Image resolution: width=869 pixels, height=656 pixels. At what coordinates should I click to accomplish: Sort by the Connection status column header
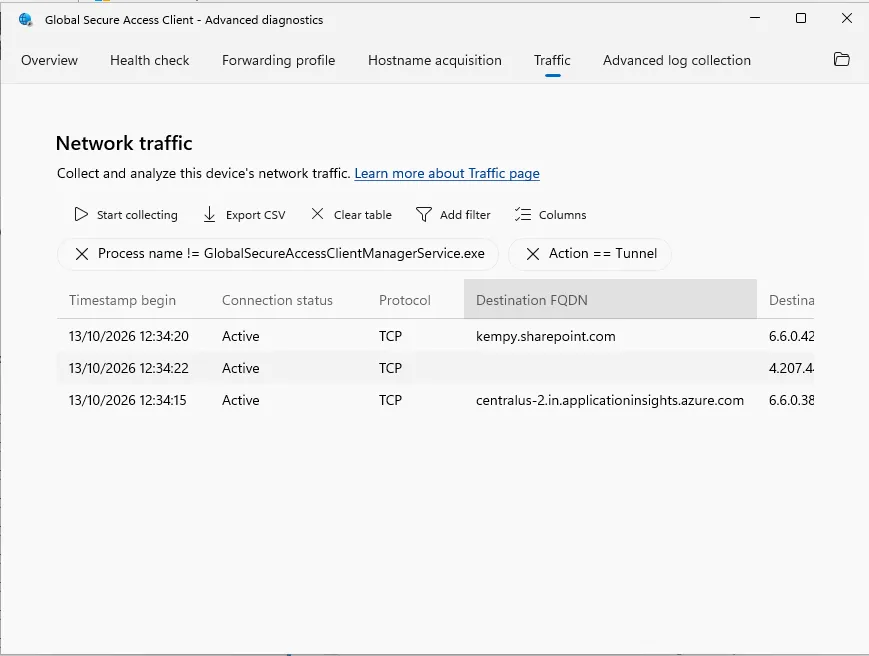[x=277, y=300]
